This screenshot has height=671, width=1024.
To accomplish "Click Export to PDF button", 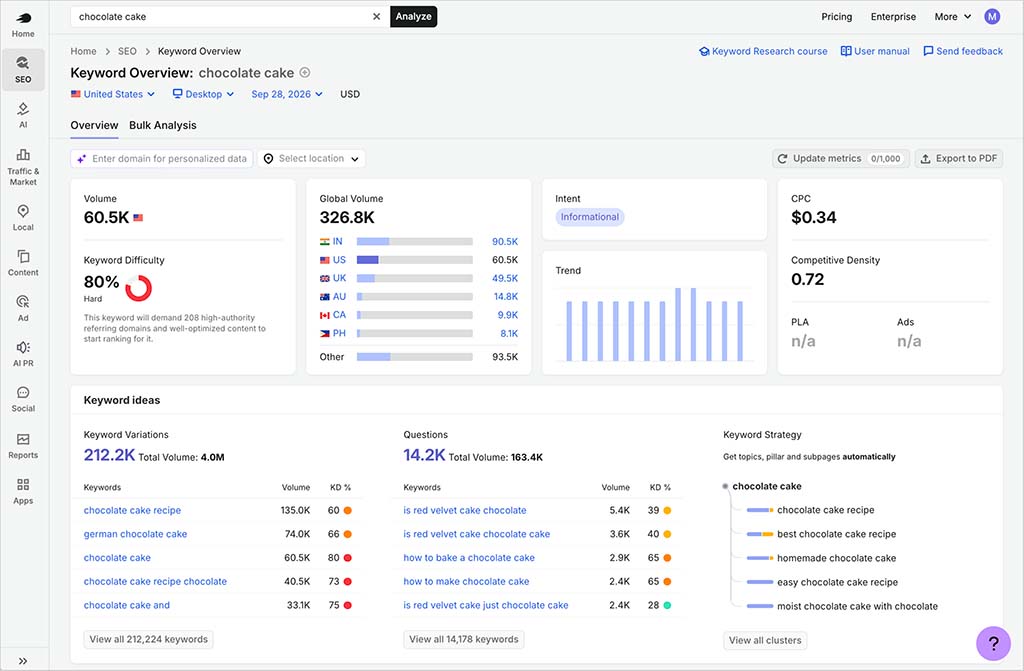I will click(x=959, y=158).
